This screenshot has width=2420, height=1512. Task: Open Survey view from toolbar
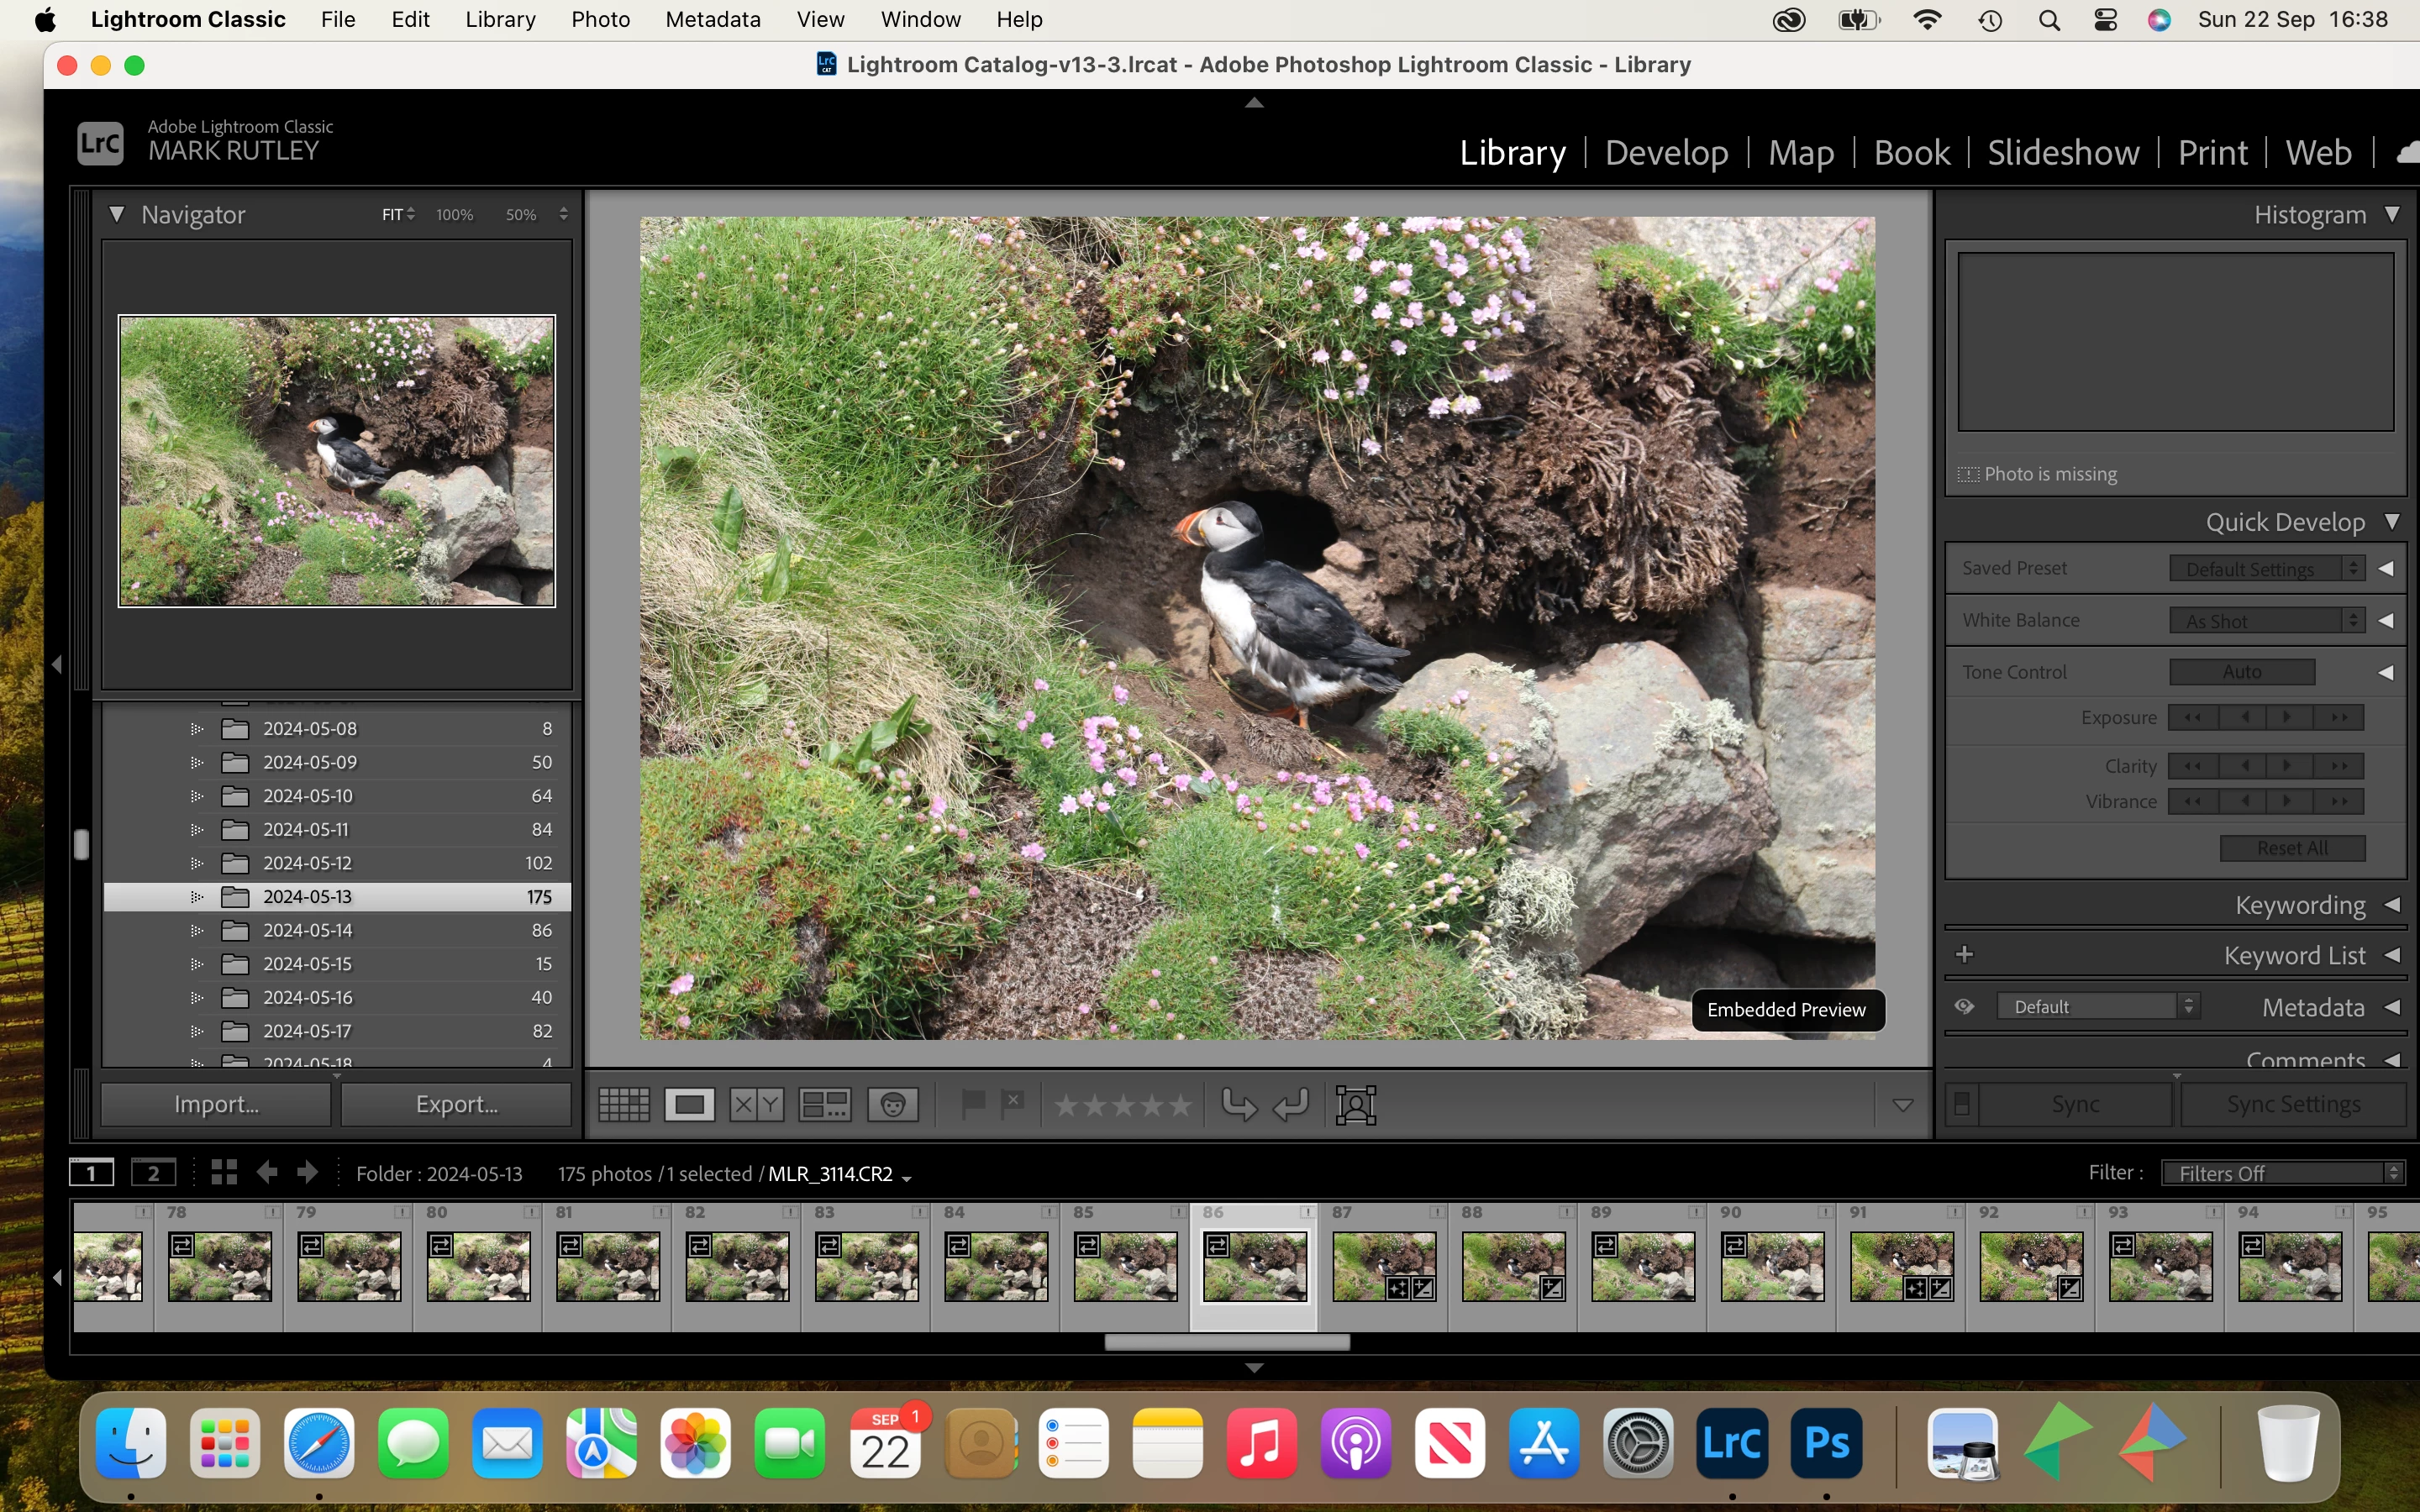pyautogui.click(x=825, y=1104)
